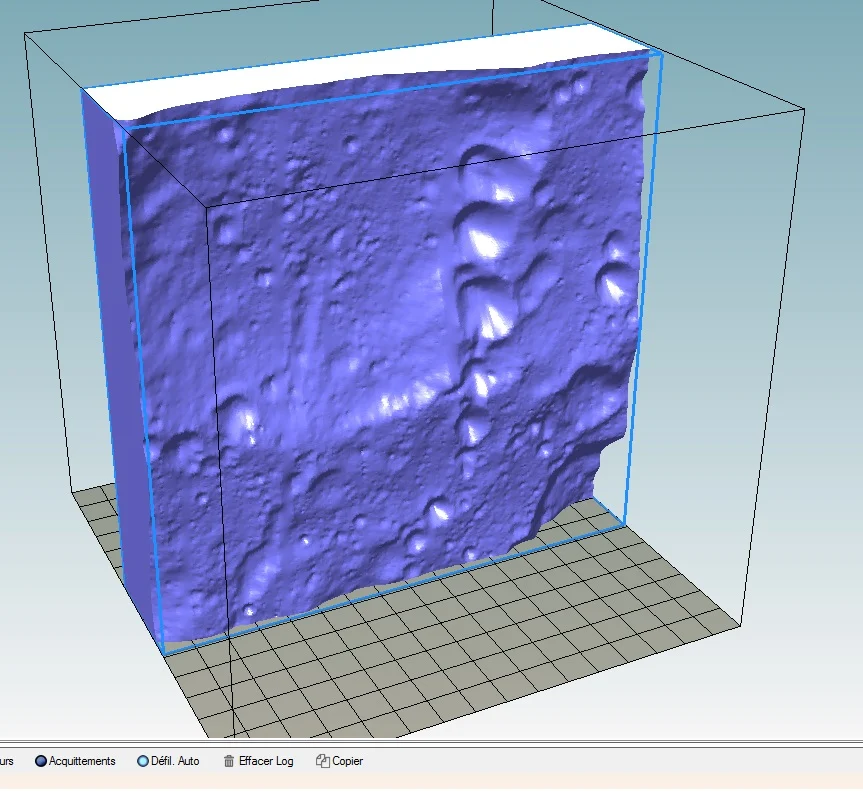Toggle the Acquittements log filter

click(75, 761)
